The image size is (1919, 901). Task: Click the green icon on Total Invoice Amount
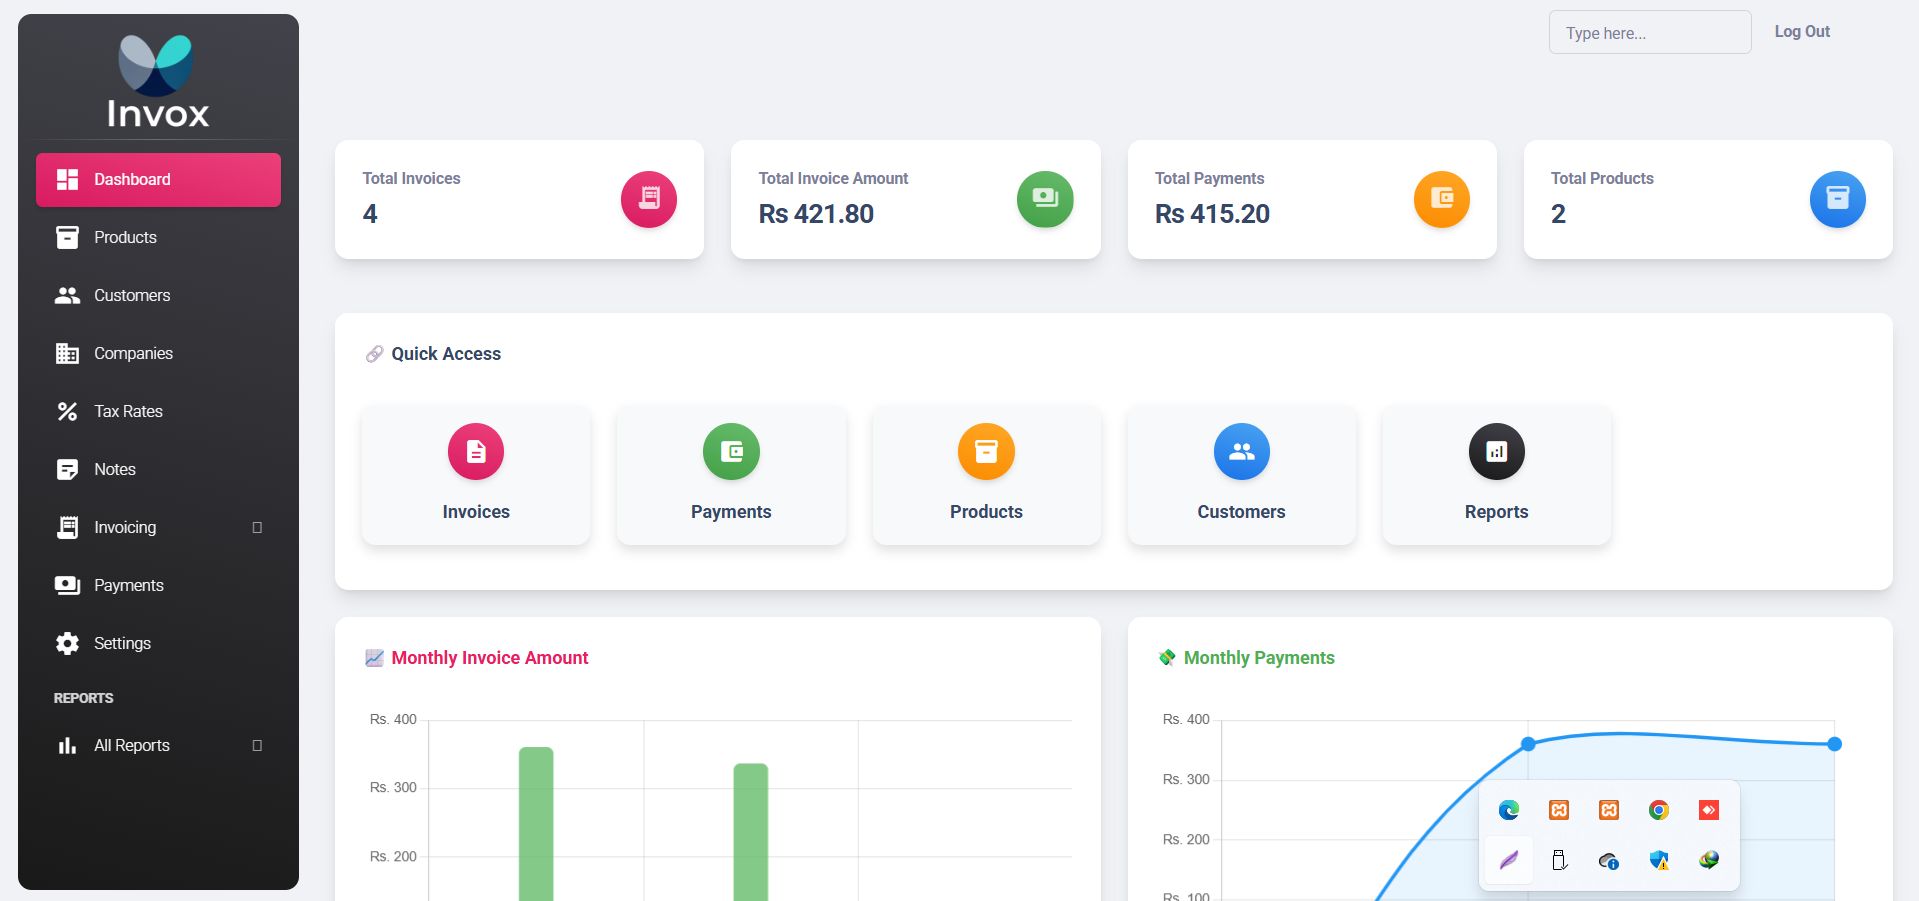point(1045,199)
